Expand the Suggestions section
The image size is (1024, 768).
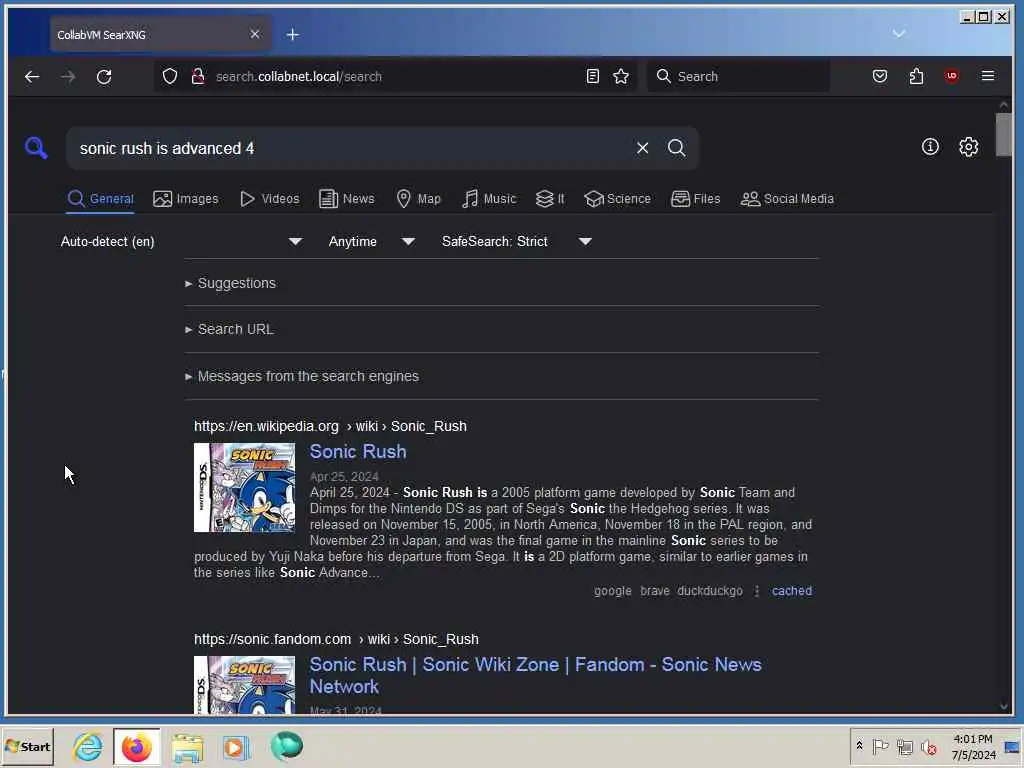pos(231,283)
